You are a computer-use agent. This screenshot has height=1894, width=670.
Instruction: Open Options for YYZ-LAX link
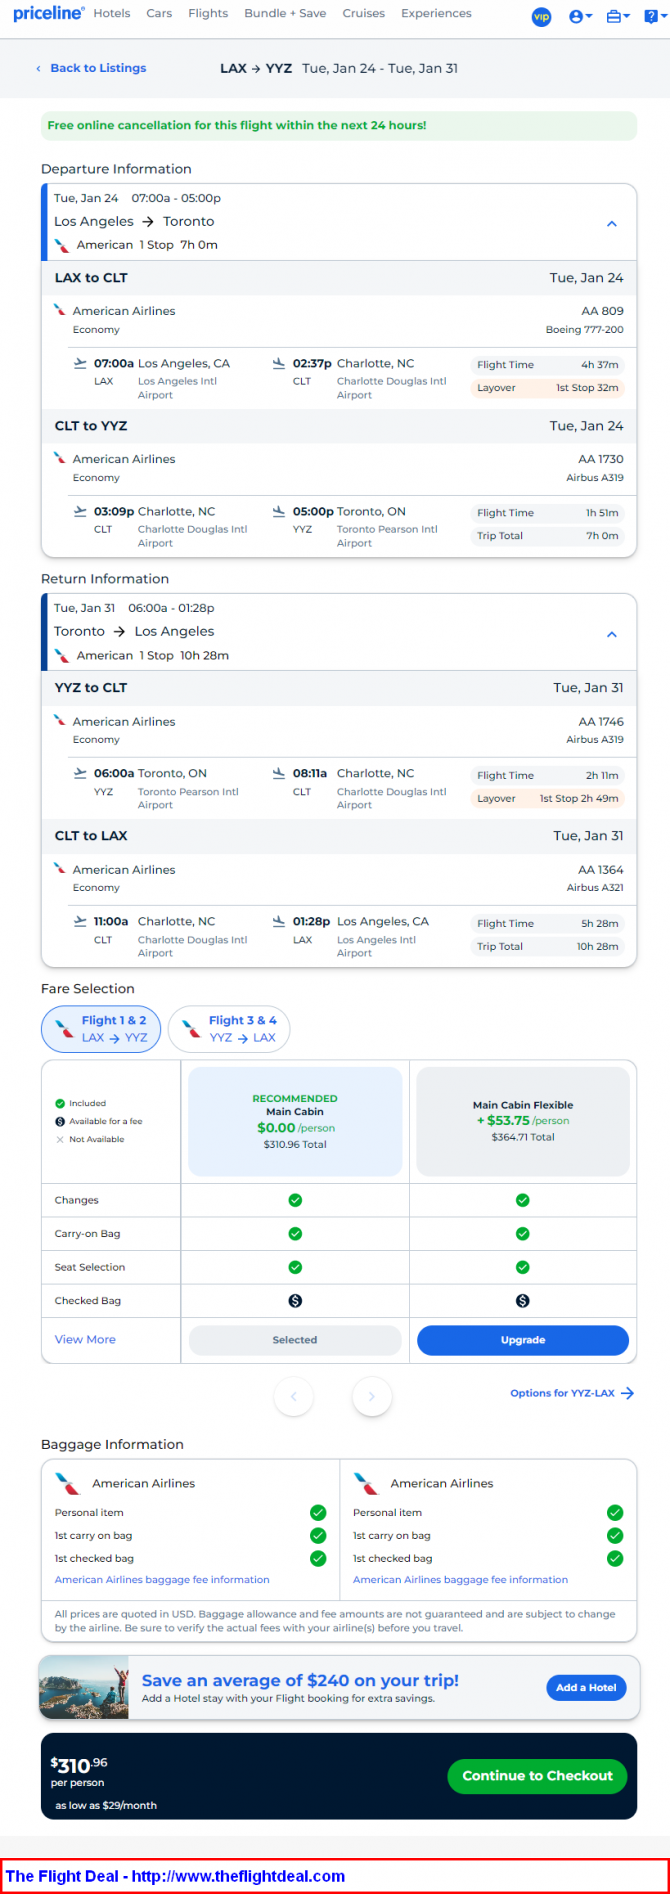(x=572, y=1393)
